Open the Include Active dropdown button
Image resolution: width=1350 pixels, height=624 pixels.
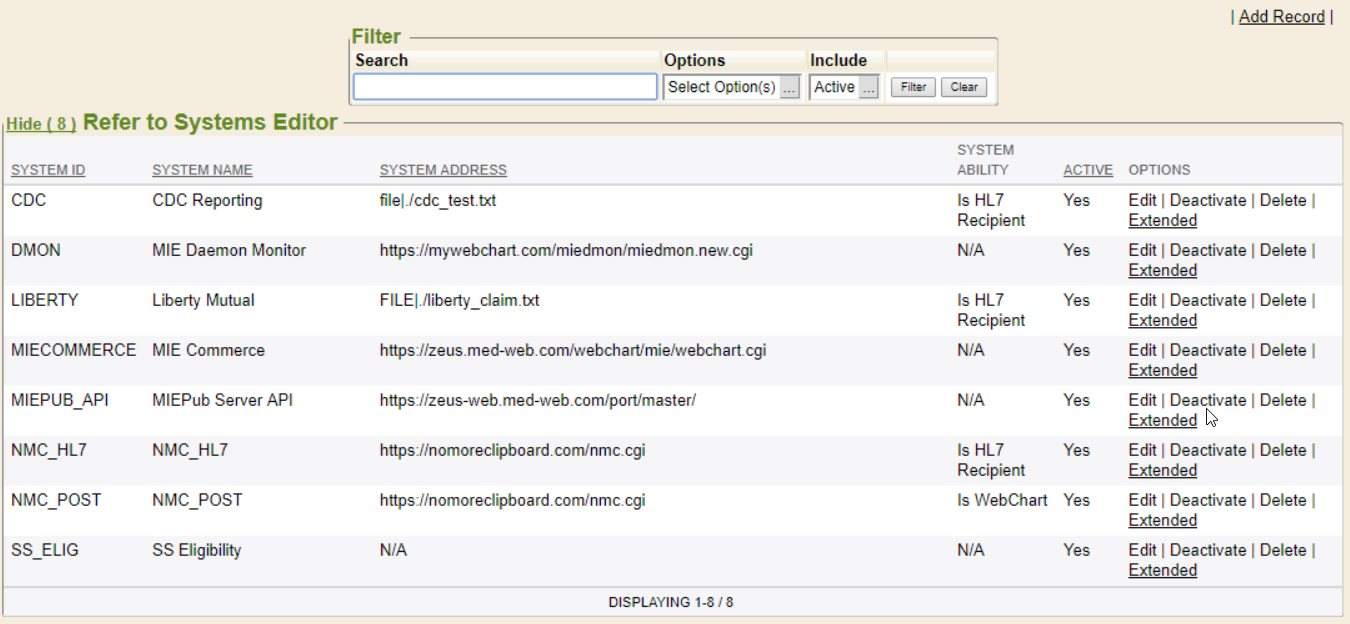pos(869,88)
